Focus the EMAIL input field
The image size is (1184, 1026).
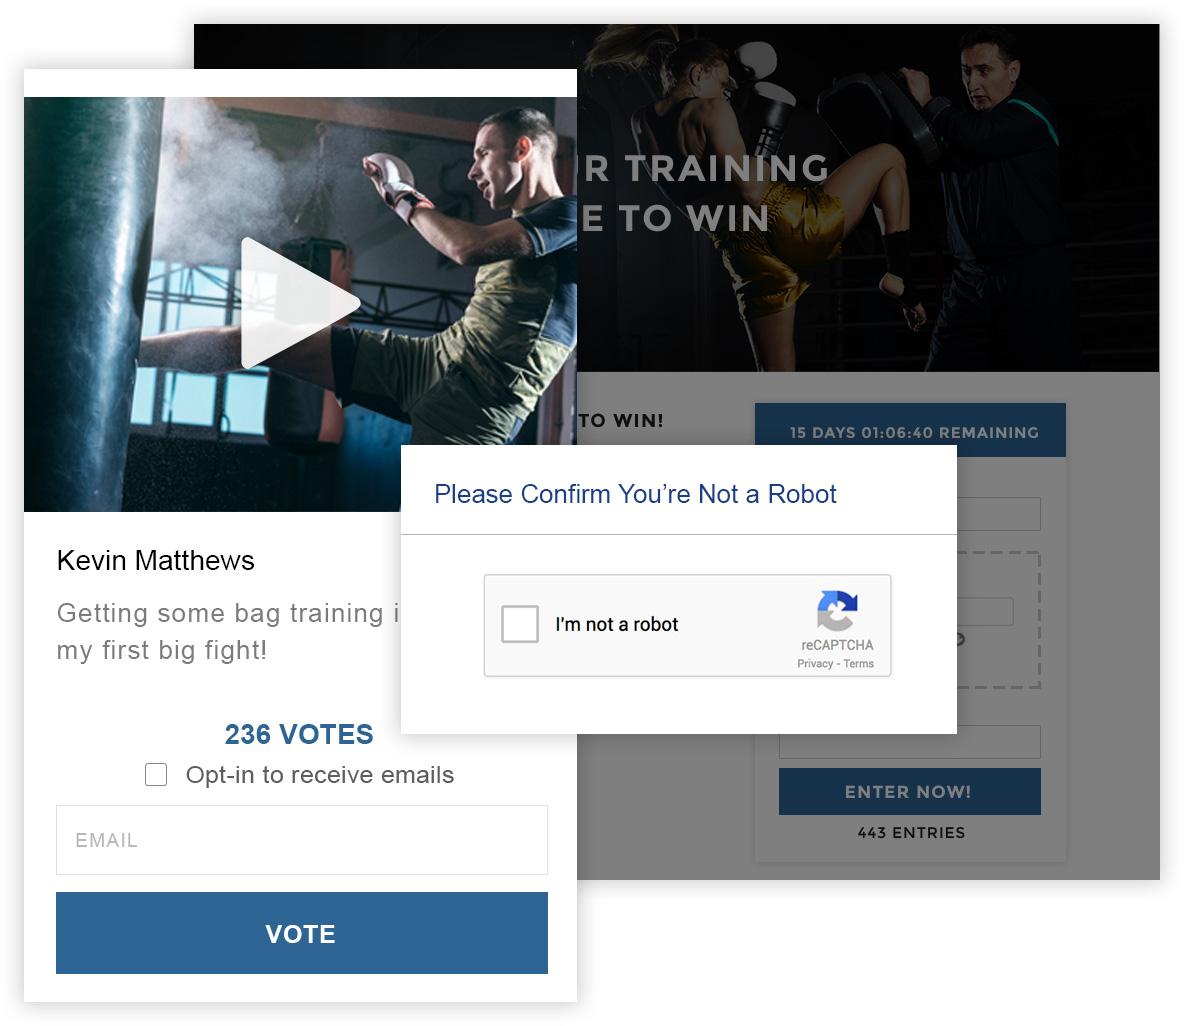(301, 840)
